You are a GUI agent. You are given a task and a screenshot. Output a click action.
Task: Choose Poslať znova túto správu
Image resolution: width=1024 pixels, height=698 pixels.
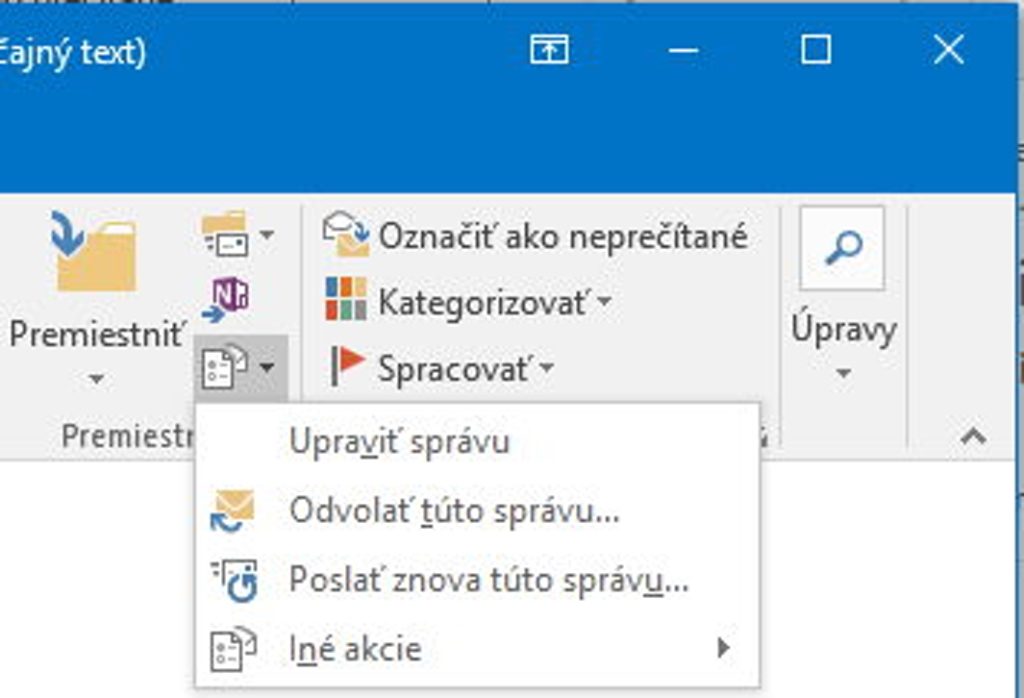[x=488, y=579]
